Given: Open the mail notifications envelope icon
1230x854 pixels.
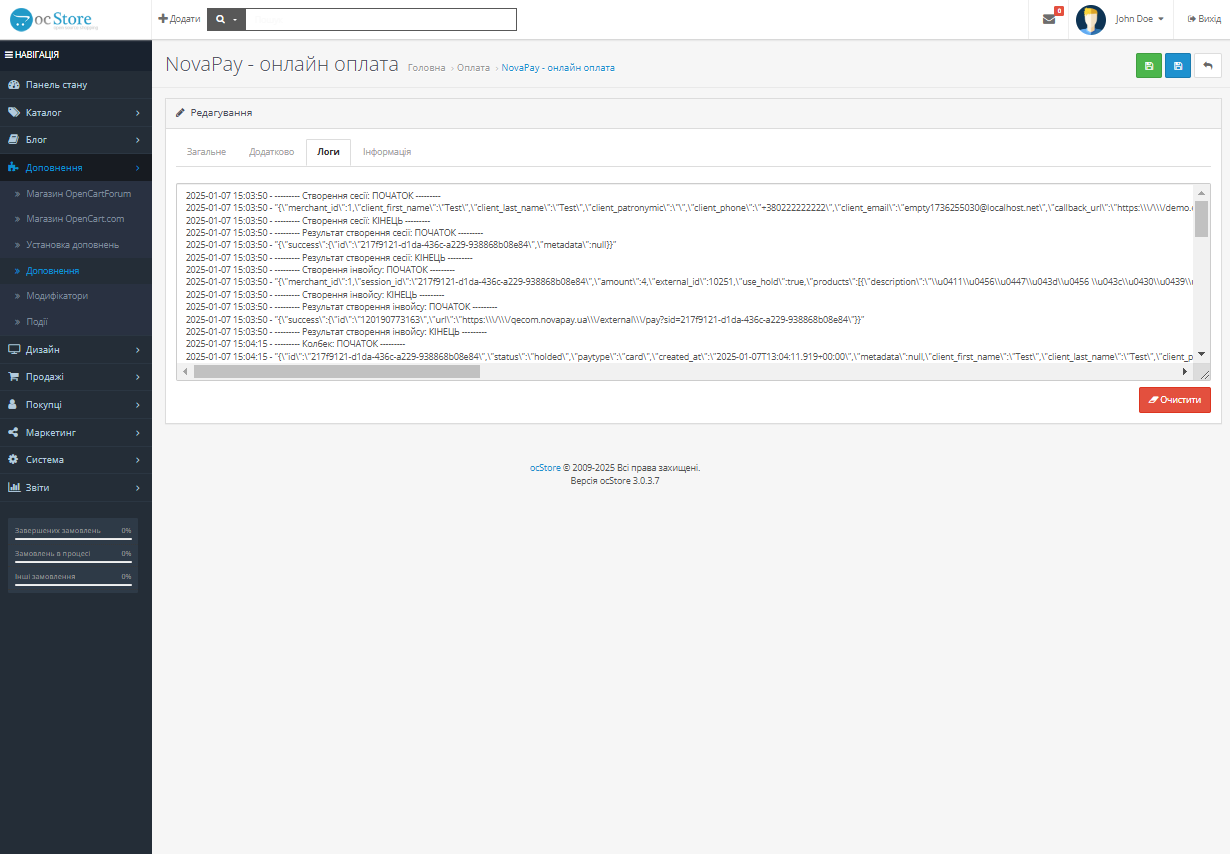Looking at the screenshot, I should 1049,19.
